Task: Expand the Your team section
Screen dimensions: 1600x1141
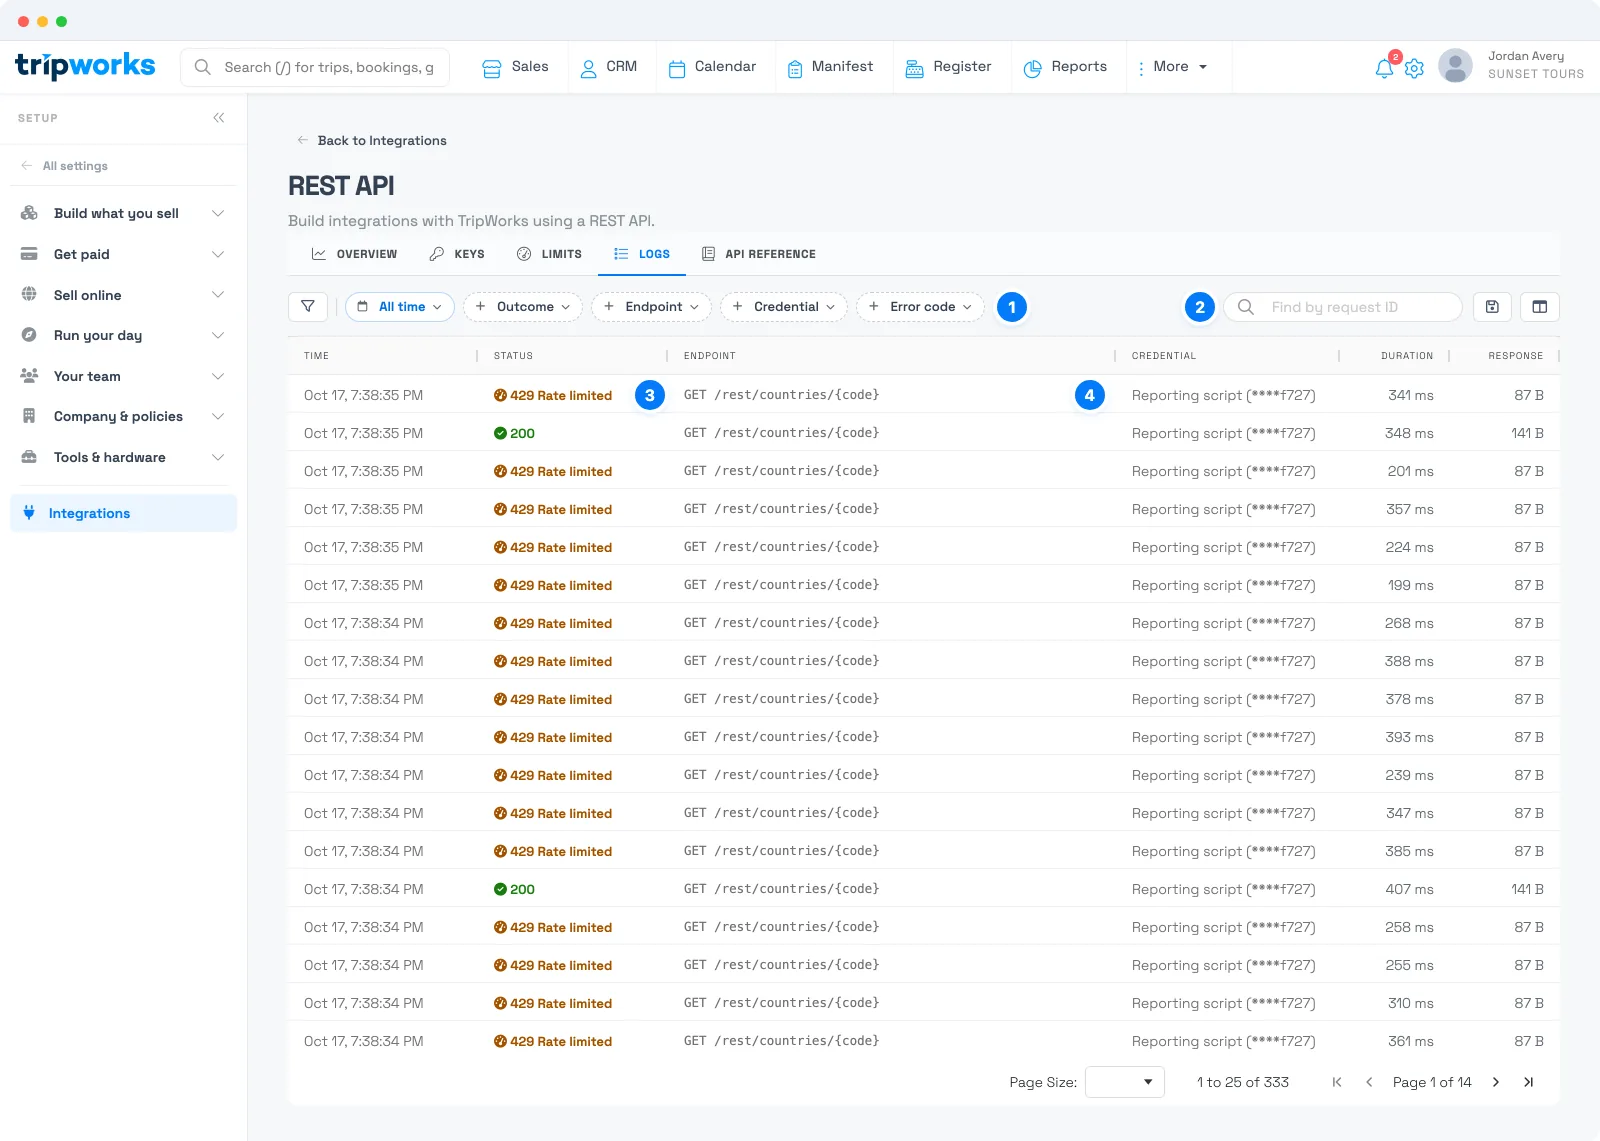Action: click(124, 376)
